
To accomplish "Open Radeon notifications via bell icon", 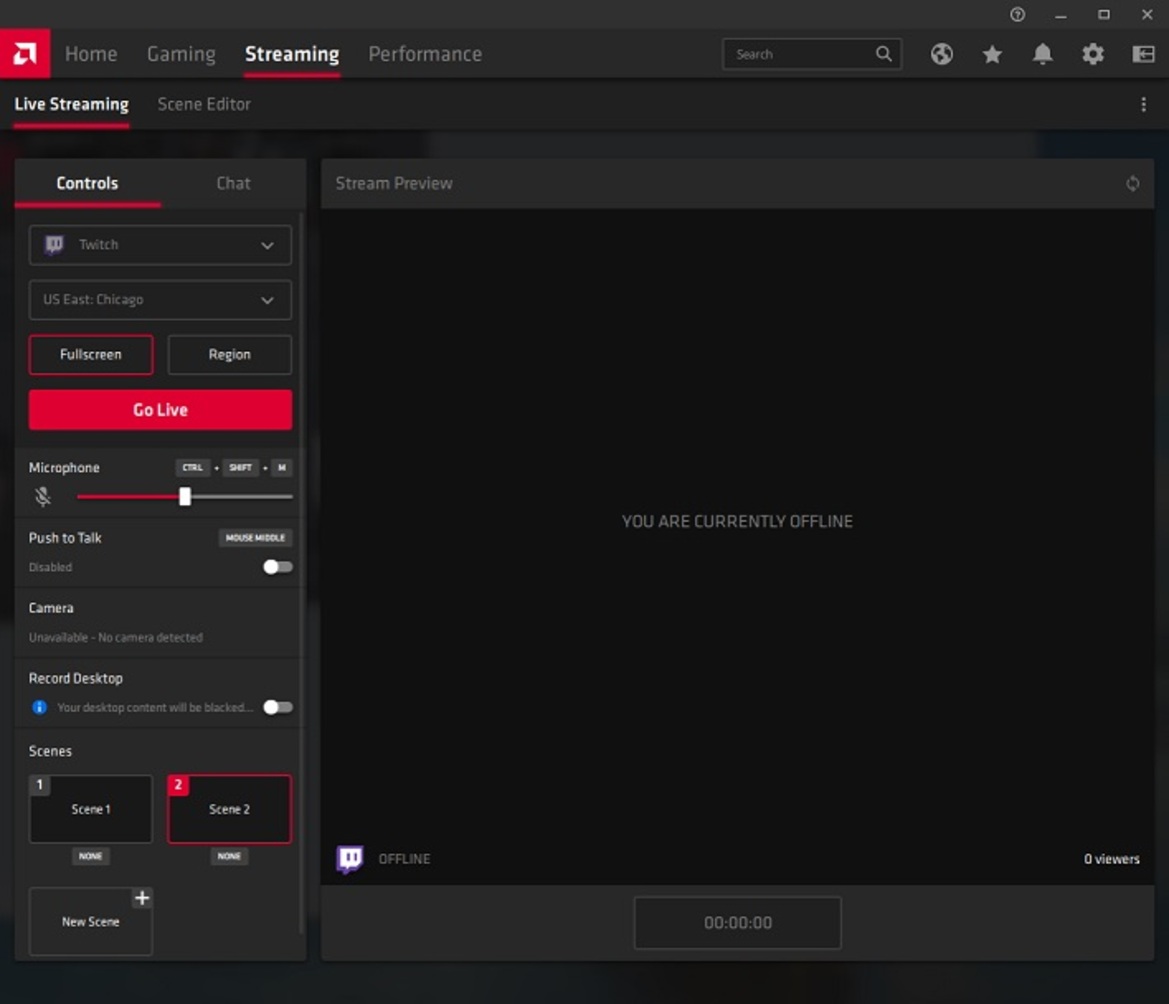I will (x=1041, y=54).
